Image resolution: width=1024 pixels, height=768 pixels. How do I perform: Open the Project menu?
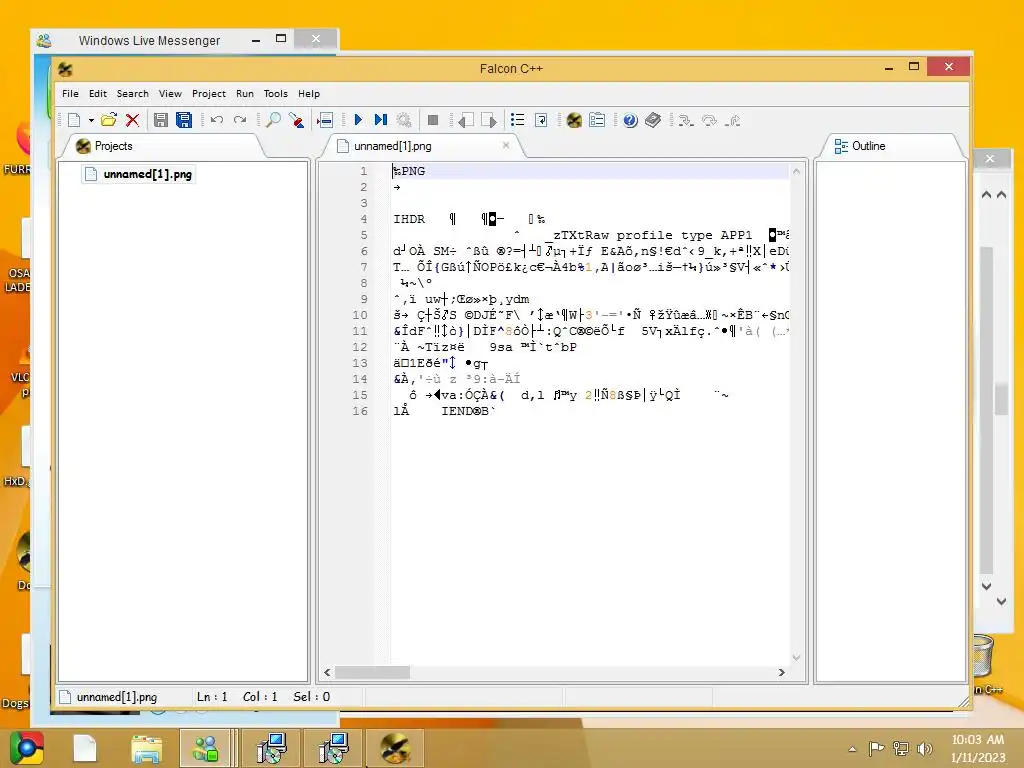tap(209, 93)
